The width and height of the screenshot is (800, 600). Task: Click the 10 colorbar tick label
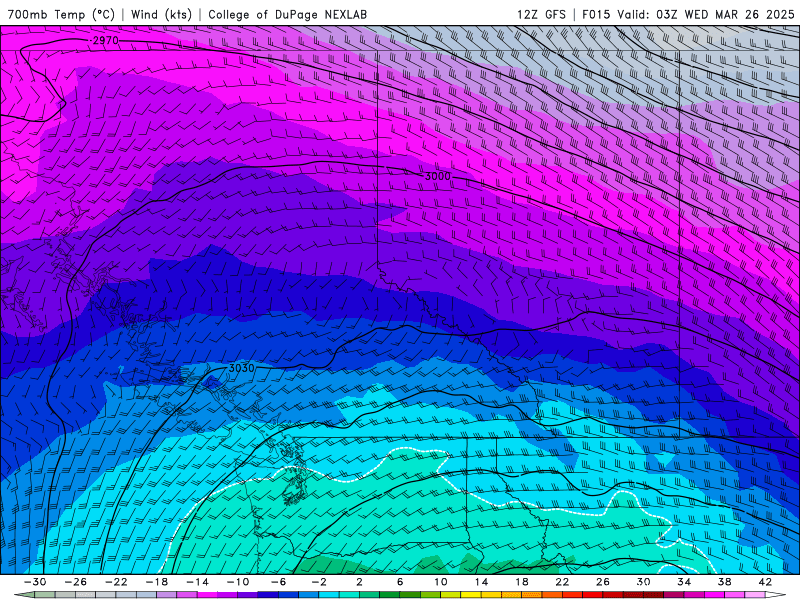pos(440,582)
